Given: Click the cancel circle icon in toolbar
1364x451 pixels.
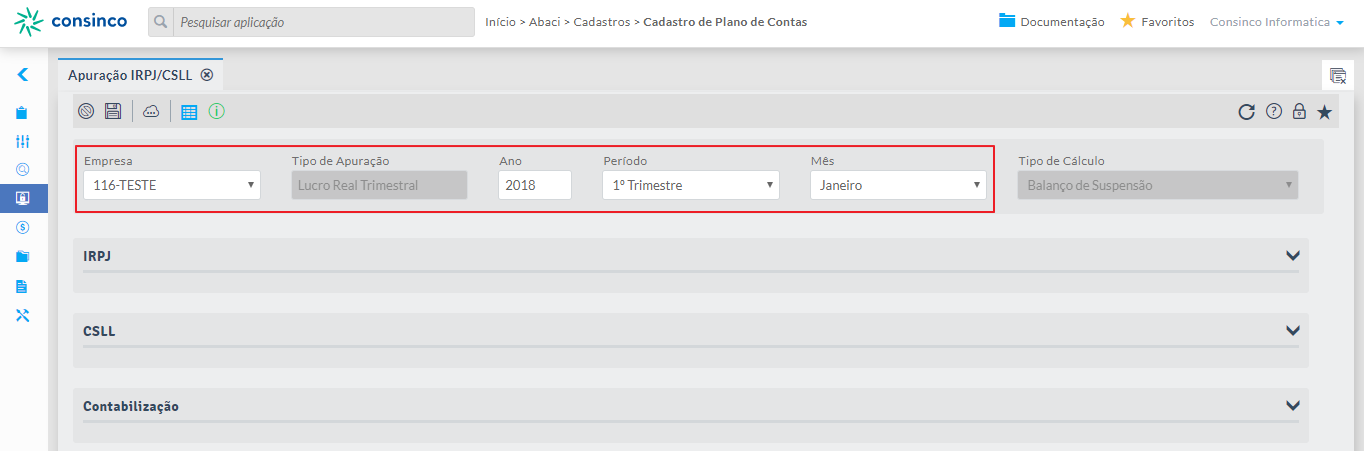Looking at the screenshot, I should (x=87, y=112).
